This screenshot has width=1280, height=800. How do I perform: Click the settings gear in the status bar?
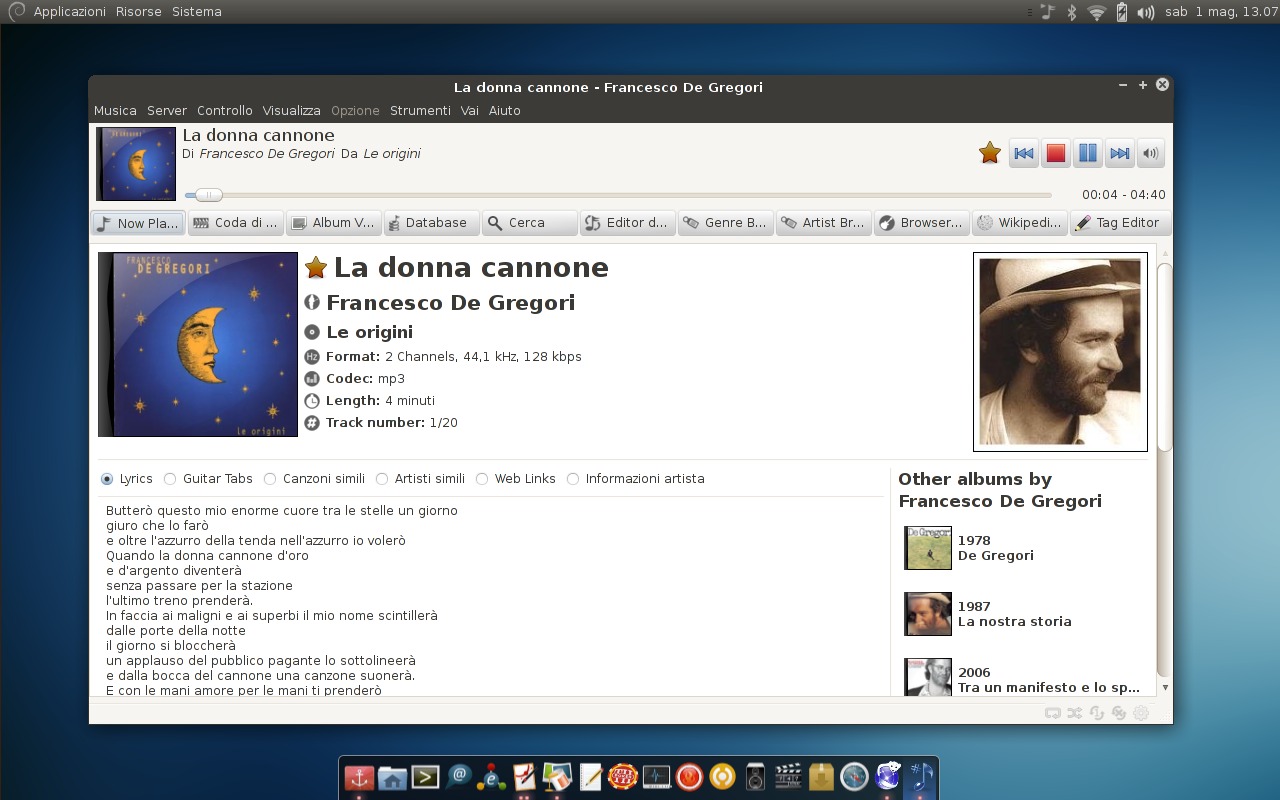(1141, 713)
